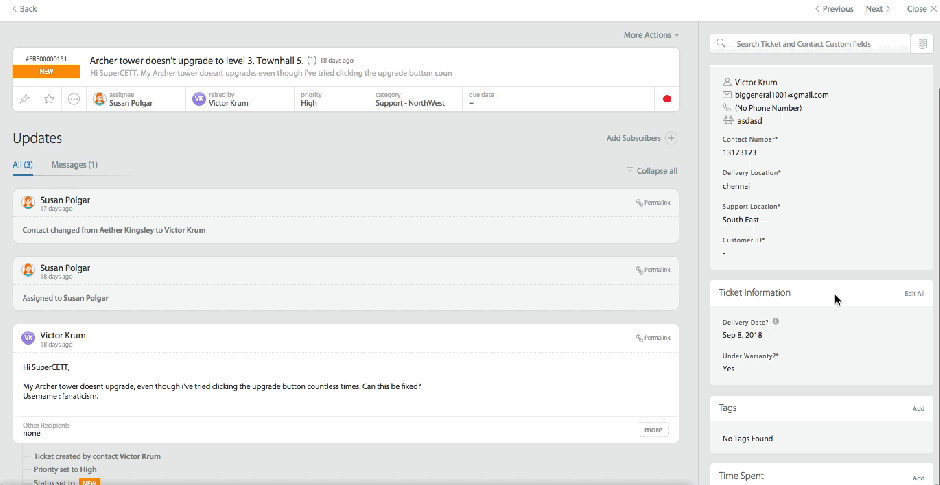Pin the ticket with the pin icon
The width and height of the screenshot is (940, 485).
pyautogui.click(x=25, y=99)
